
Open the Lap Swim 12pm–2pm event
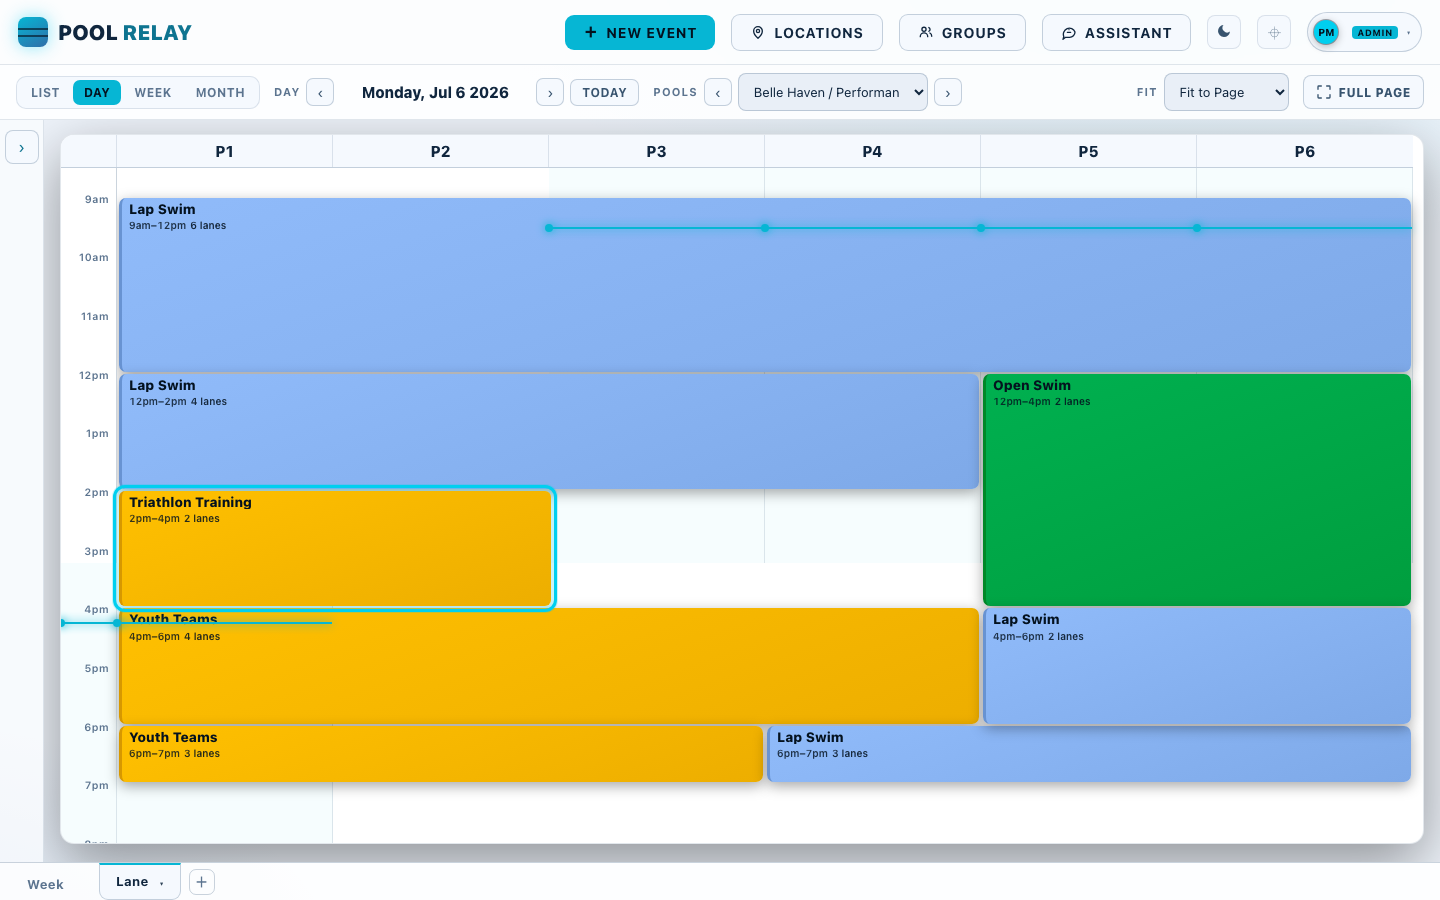click(549, 431)
